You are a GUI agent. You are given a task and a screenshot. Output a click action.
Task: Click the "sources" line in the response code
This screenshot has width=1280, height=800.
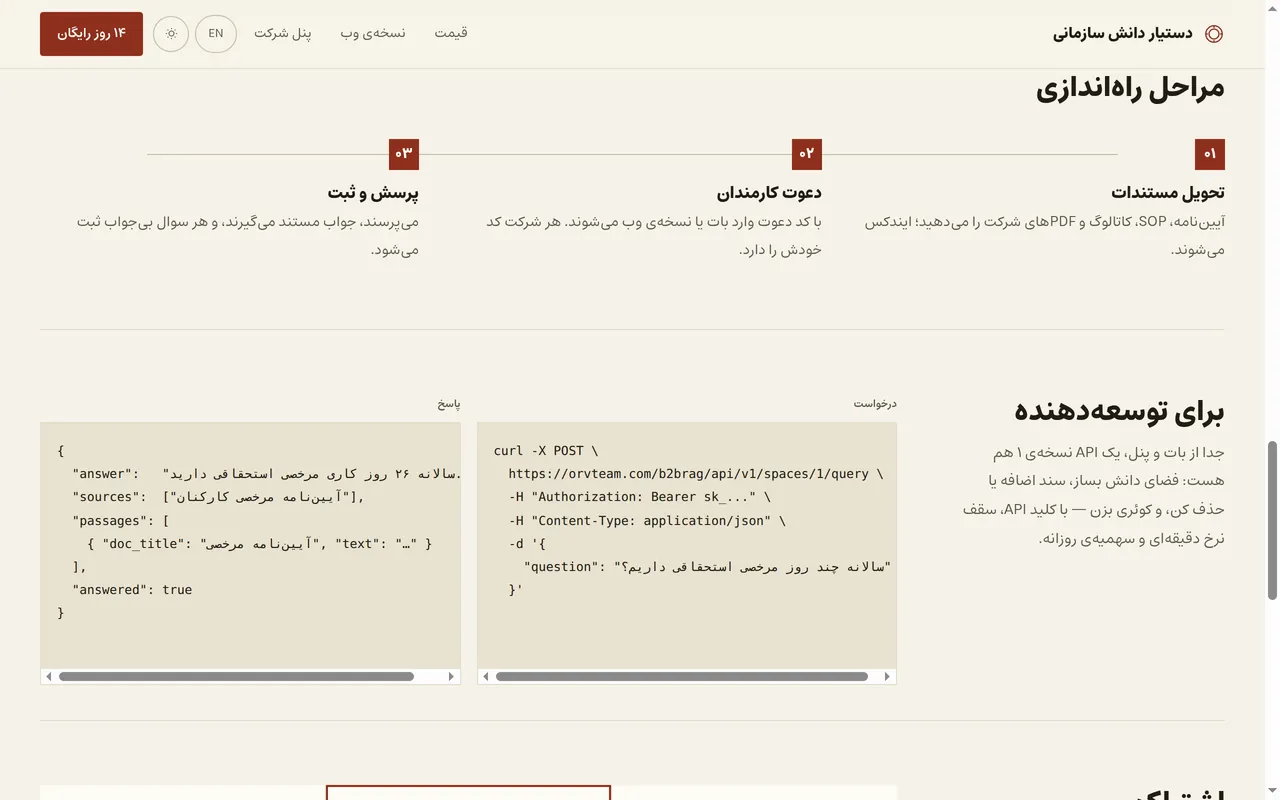point(218,497)
